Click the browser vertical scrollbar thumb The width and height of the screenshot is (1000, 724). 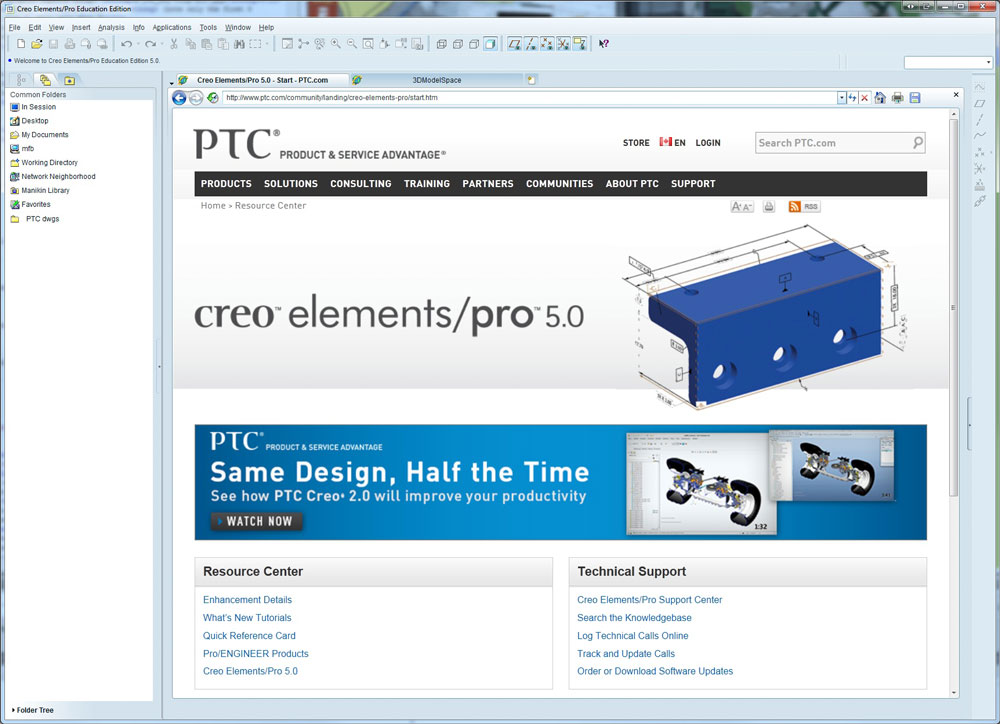coord(953,306)
